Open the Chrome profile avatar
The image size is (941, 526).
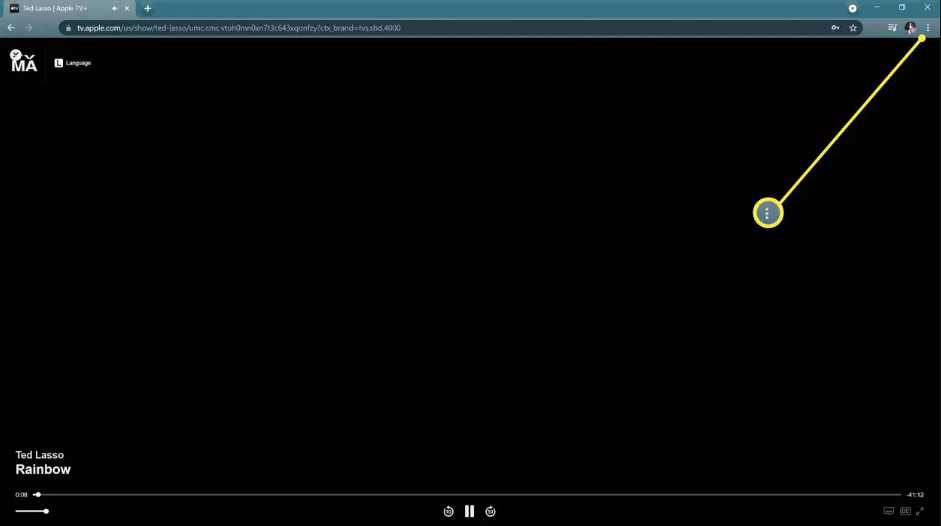pyautogui.click(x=910, y=28)
